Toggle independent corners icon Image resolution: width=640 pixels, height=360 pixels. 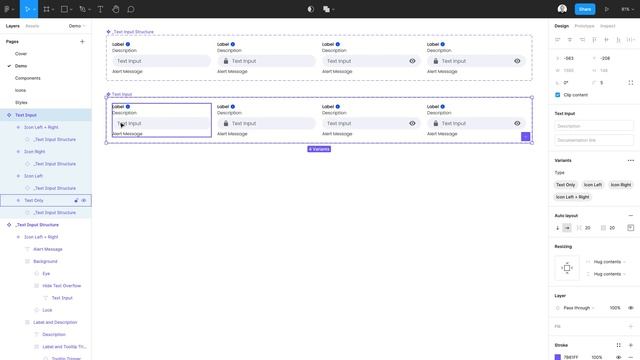click(631, 83)
